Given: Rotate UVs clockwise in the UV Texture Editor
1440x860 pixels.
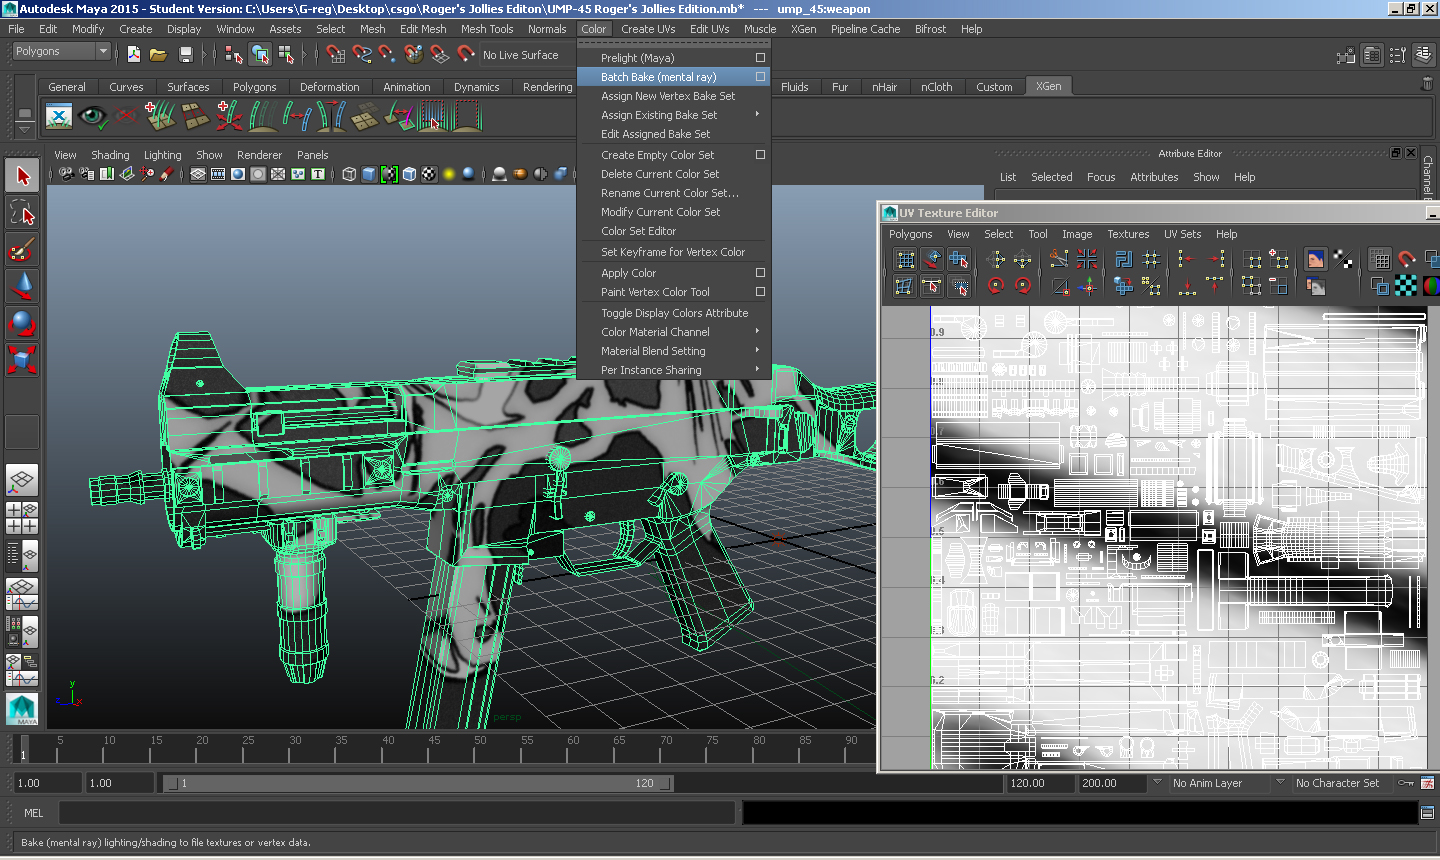Looking at the screenshot, I should pos(1022,286).
